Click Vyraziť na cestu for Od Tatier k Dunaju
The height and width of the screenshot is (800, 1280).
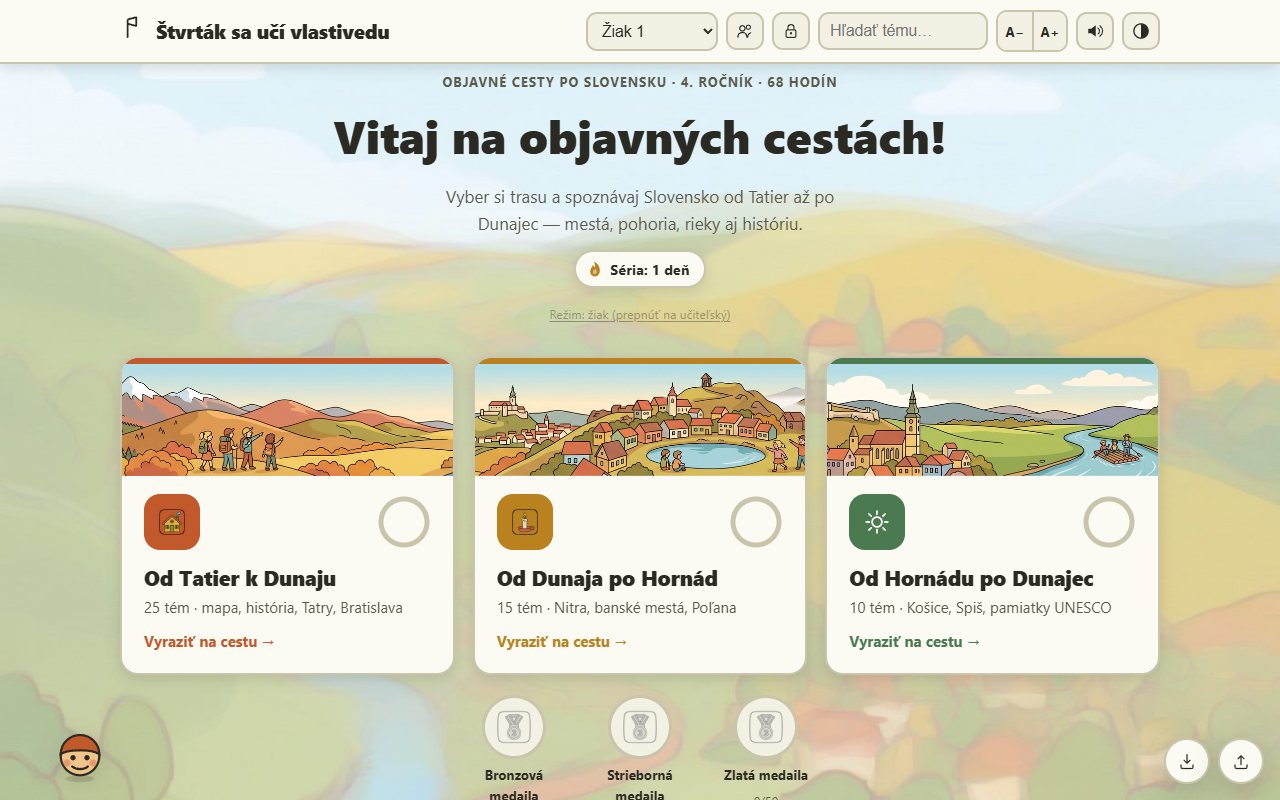tap(210, 642)
